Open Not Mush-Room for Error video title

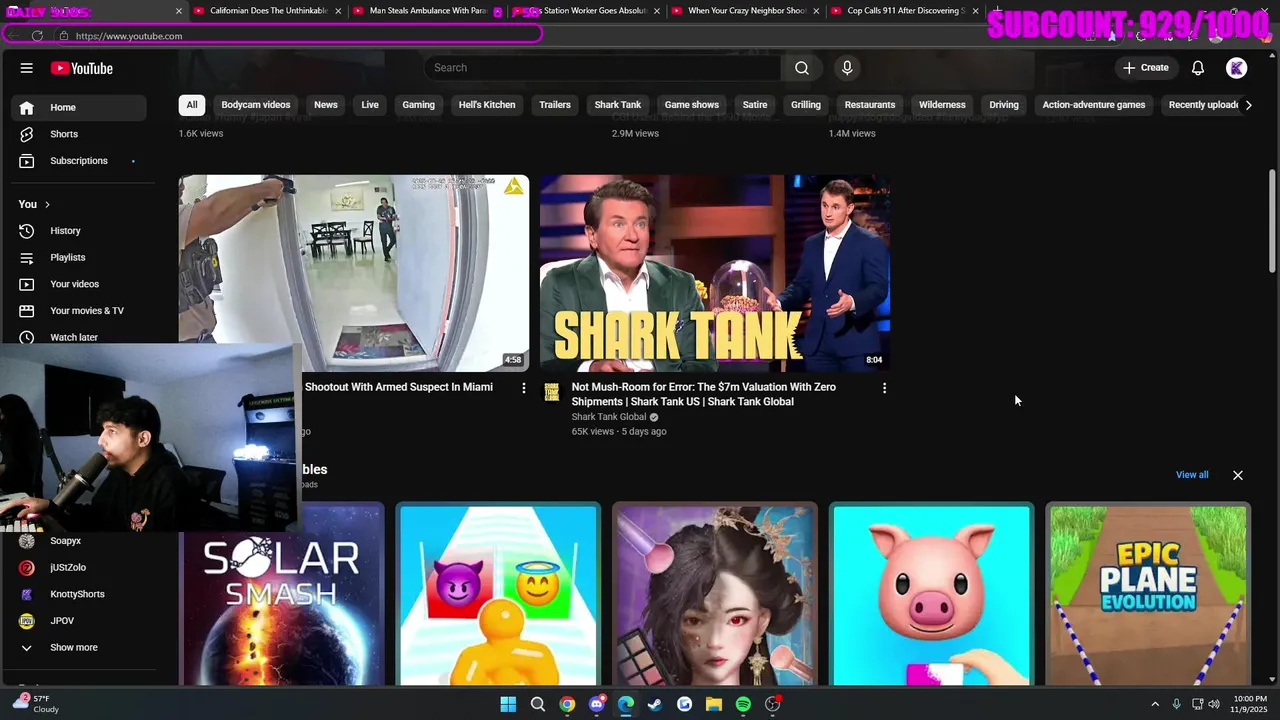(x=704, y=394)
